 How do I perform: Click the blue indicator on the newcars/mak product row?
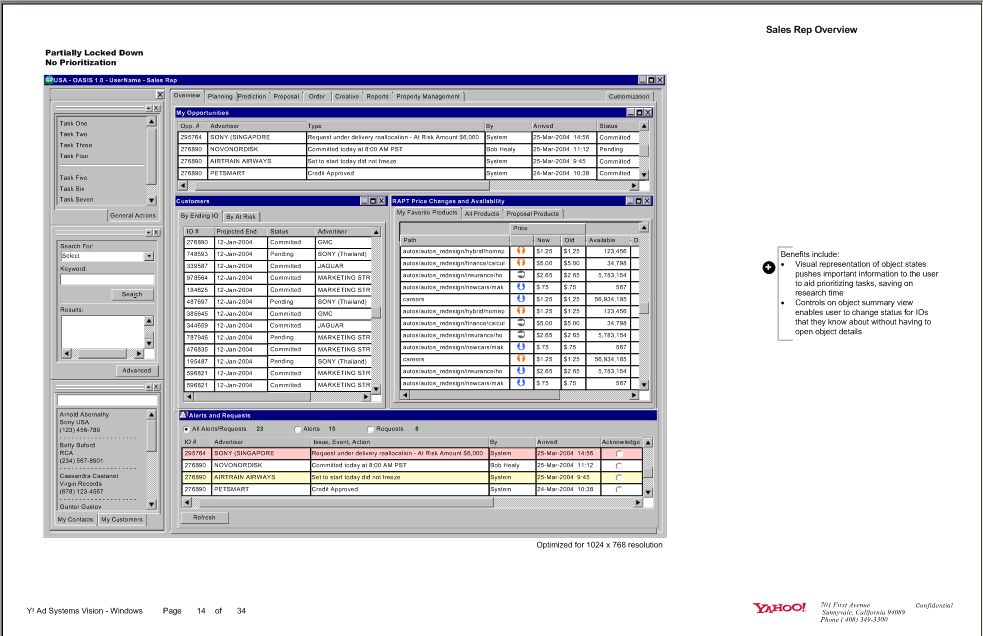(x=521, y=287)
